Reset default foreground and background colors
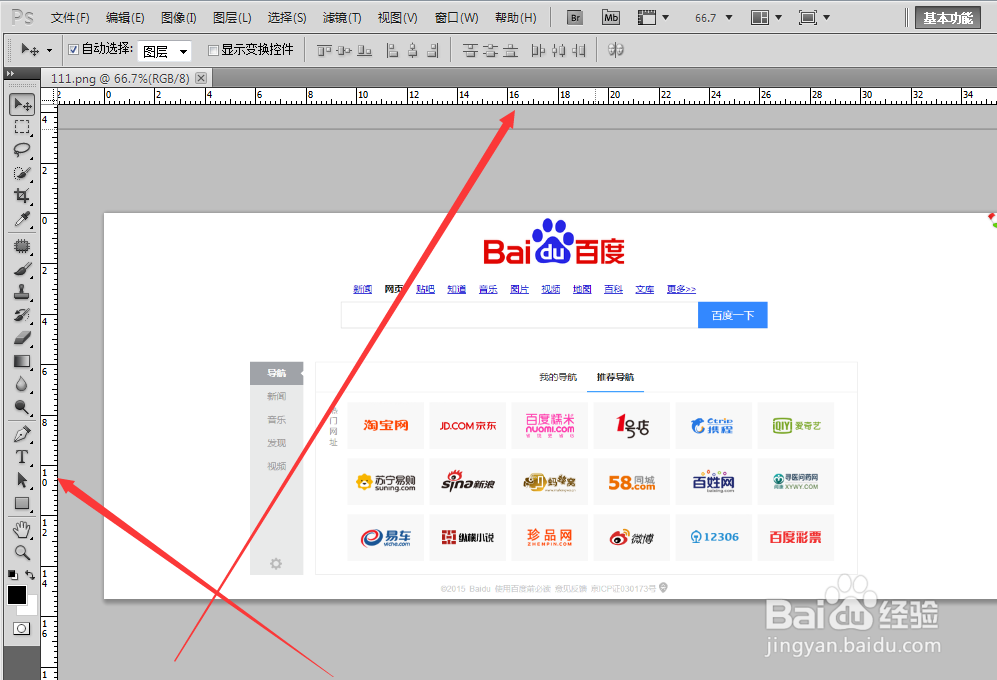Image resolution: width=997 pixels, height=680 pixels. click(13, 575)
